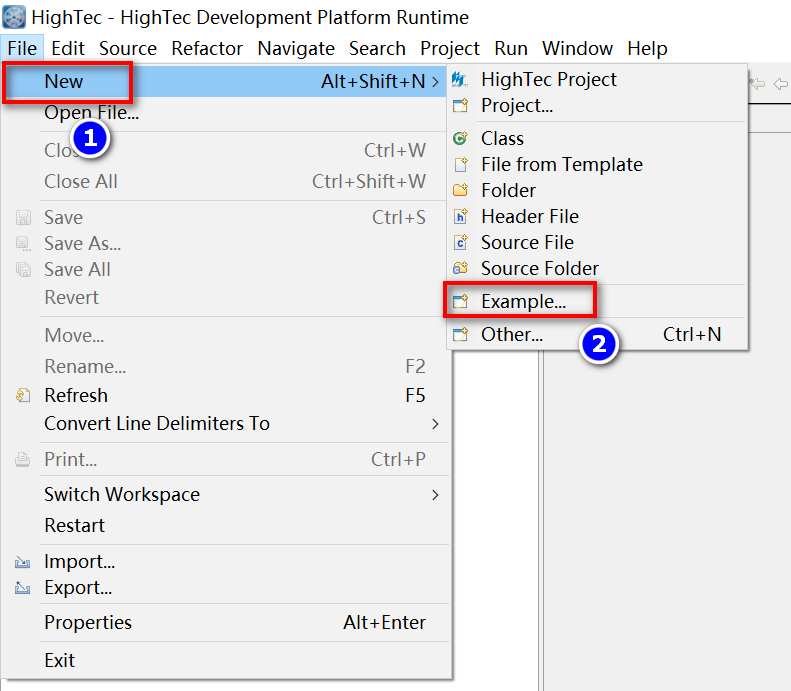Image resolution: width=791 pixels, height=691 pixels.
Task: Select Source File entry
Action: [597, 243]
